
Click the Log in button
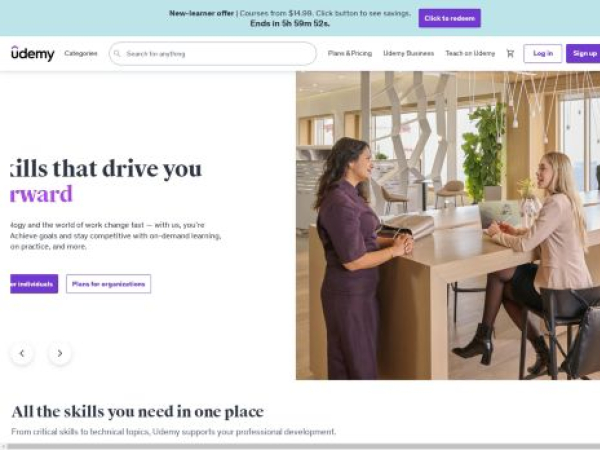click(543, 54)
